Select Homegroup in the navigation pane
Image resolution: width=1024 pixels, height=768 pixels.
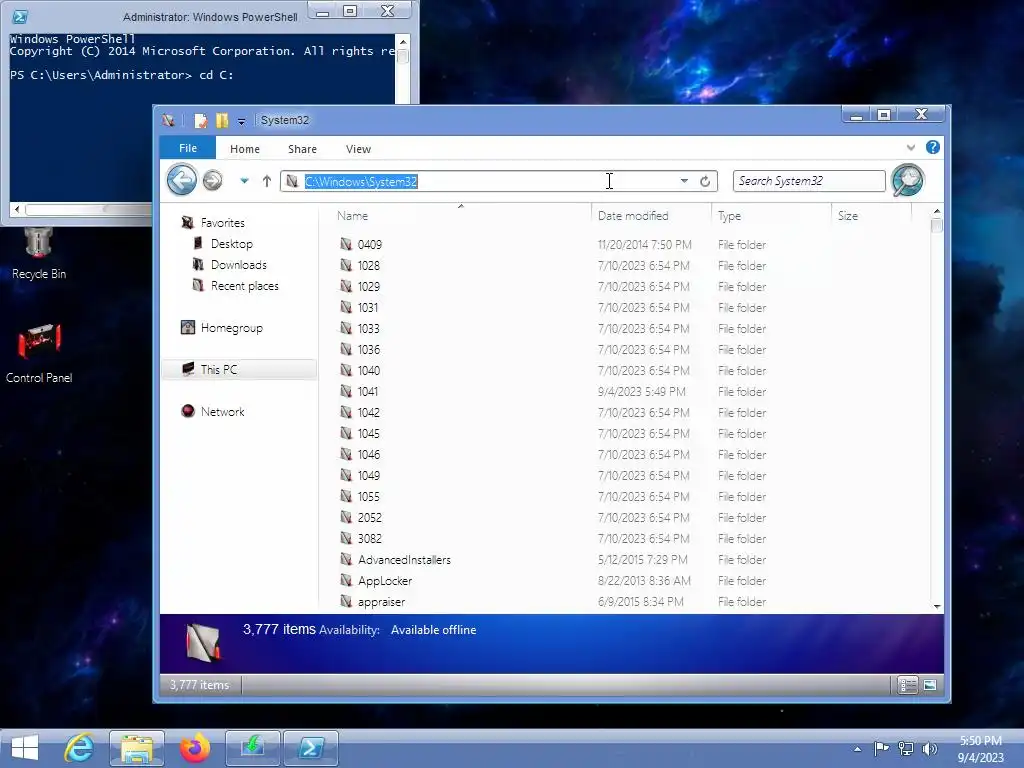pyautogui.click(x=231, y=328)
